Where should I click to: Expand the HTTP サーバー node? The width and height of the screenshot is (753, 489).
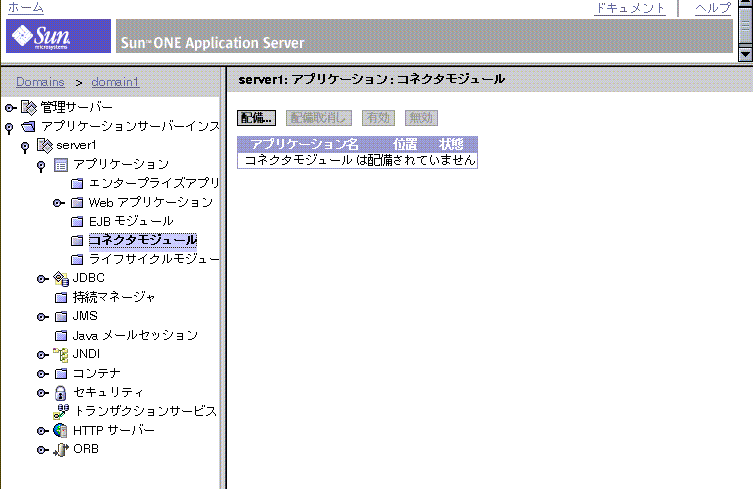[x=43, y=431]
